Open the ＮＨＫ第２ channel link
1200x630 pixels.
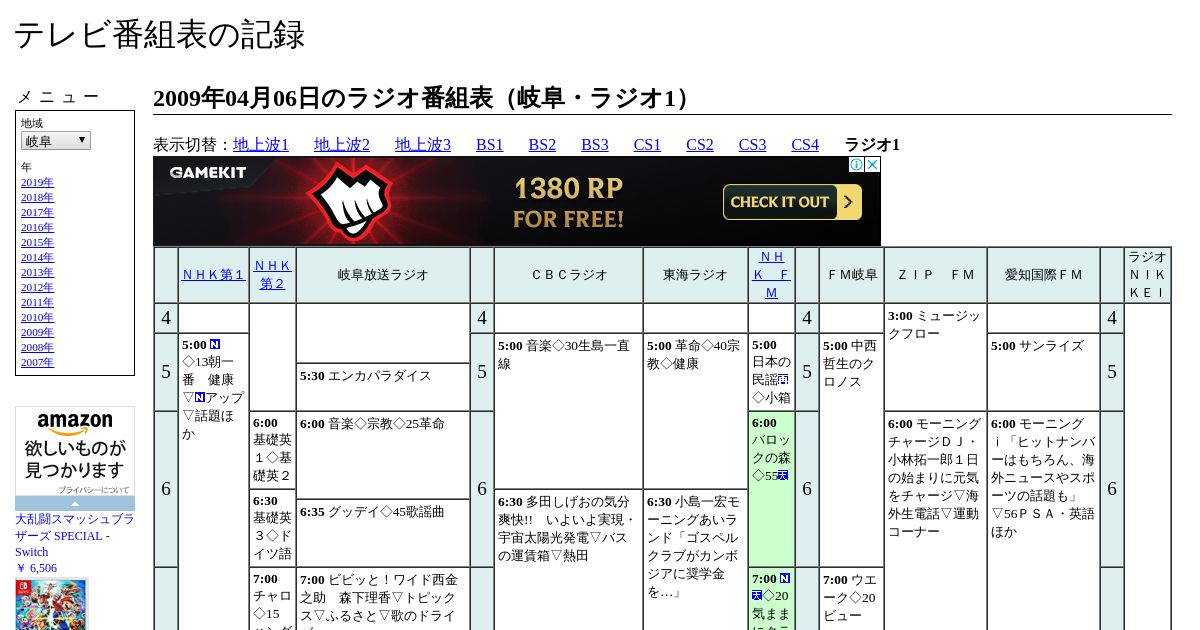[272, 275]
